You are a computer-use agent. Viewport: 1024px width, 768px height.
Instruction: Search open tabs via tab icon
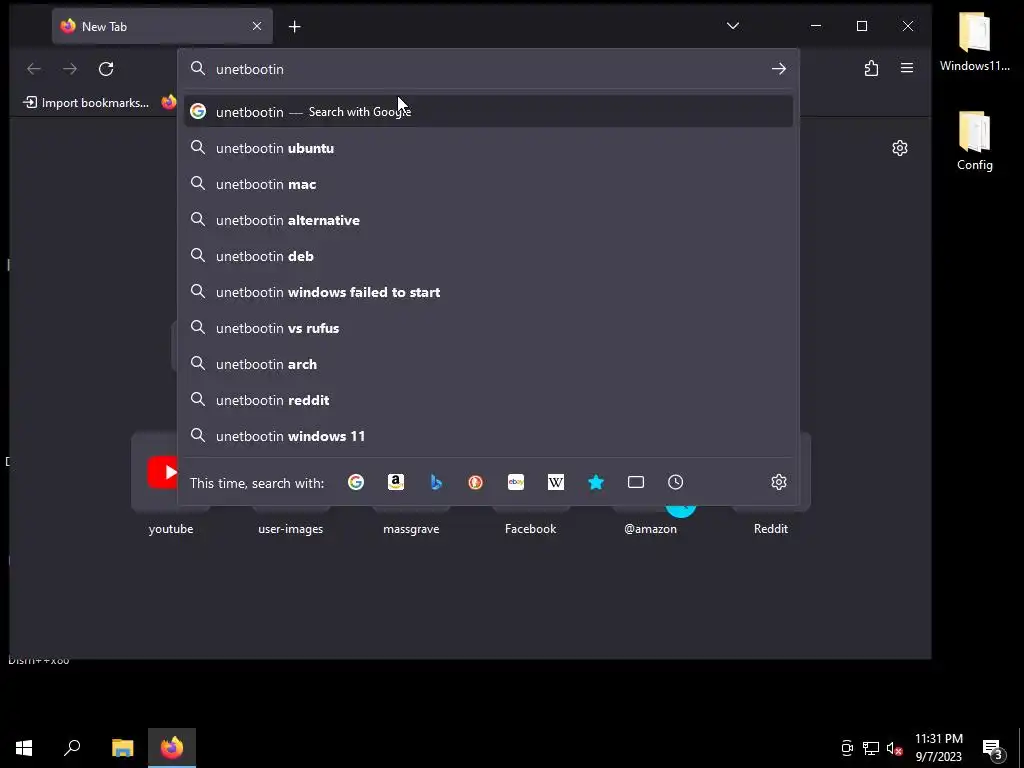click(x=635, y=482)
